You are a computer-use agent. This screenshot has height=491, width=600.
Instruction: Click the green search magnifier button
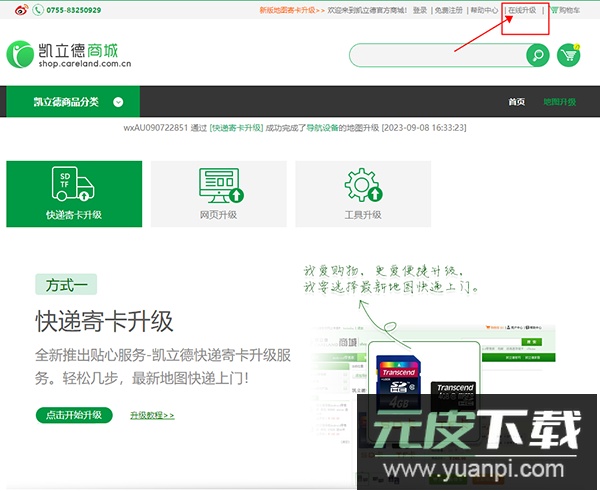click(x=537, y=55)
